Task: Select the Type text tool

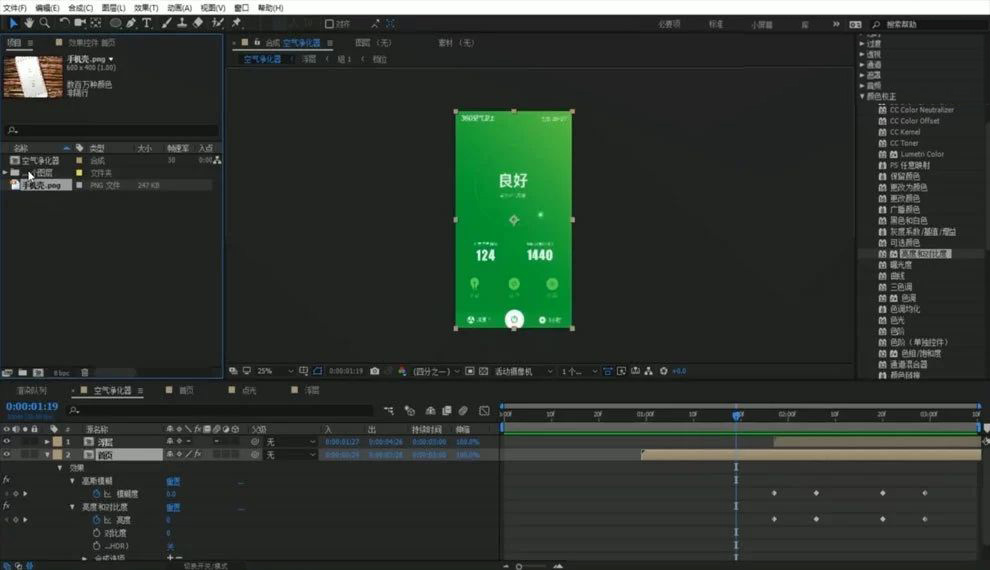Action: click(x=147, y=23)
